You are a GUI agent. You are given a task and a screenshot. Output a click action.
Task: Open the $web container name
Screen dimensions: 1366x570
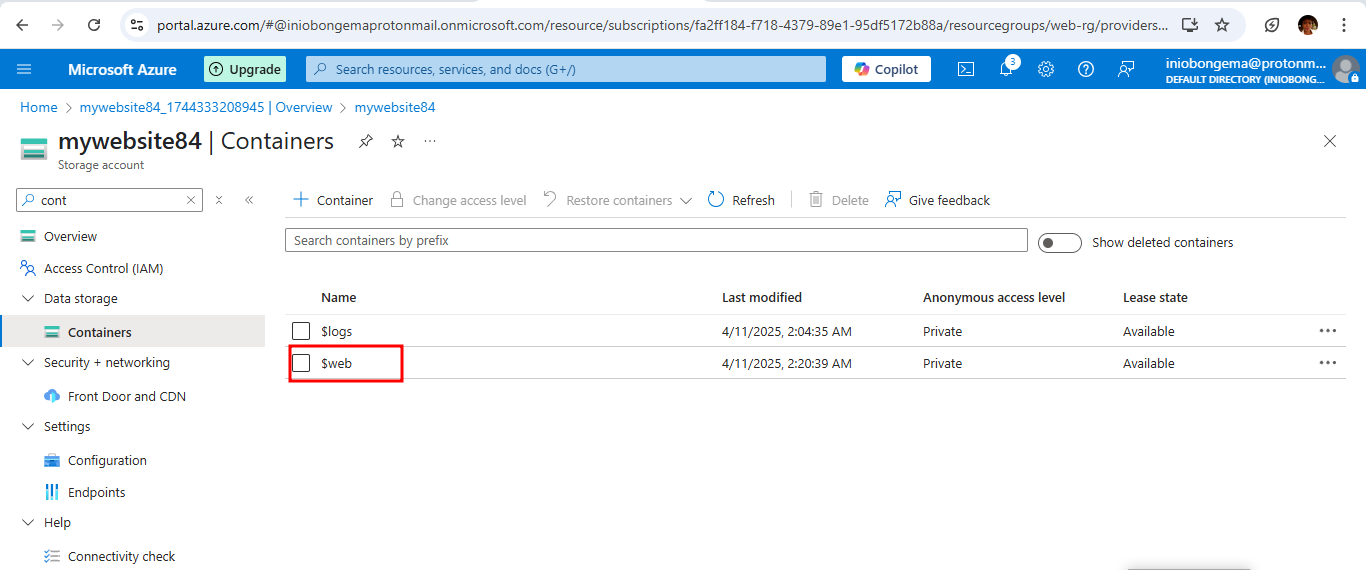(x=336, y=363)
